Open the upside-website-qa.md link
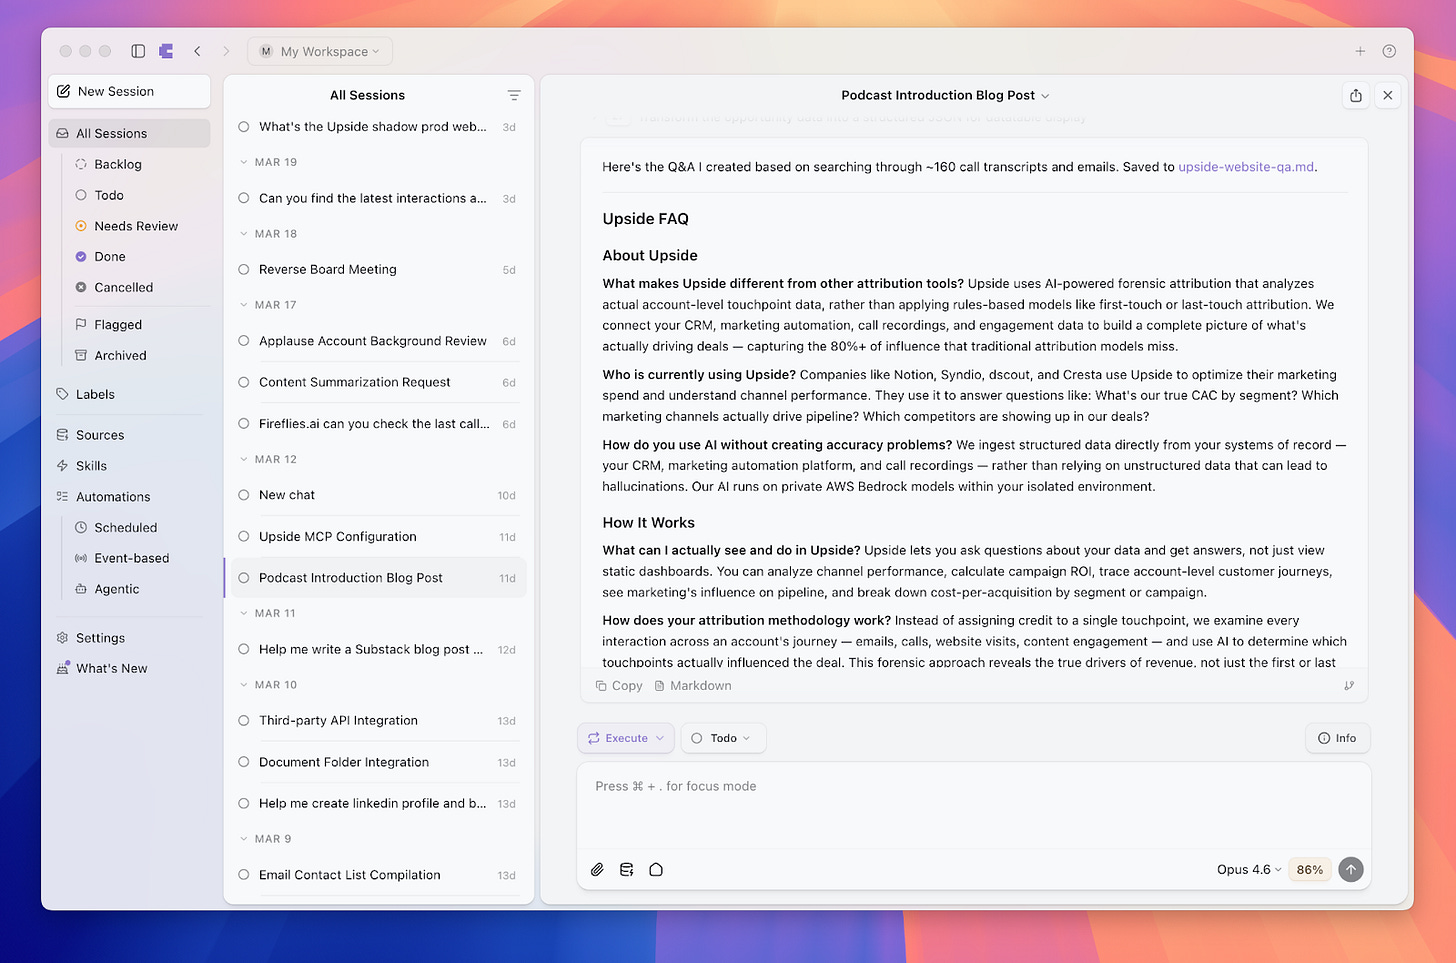 tap(1246, 167)
